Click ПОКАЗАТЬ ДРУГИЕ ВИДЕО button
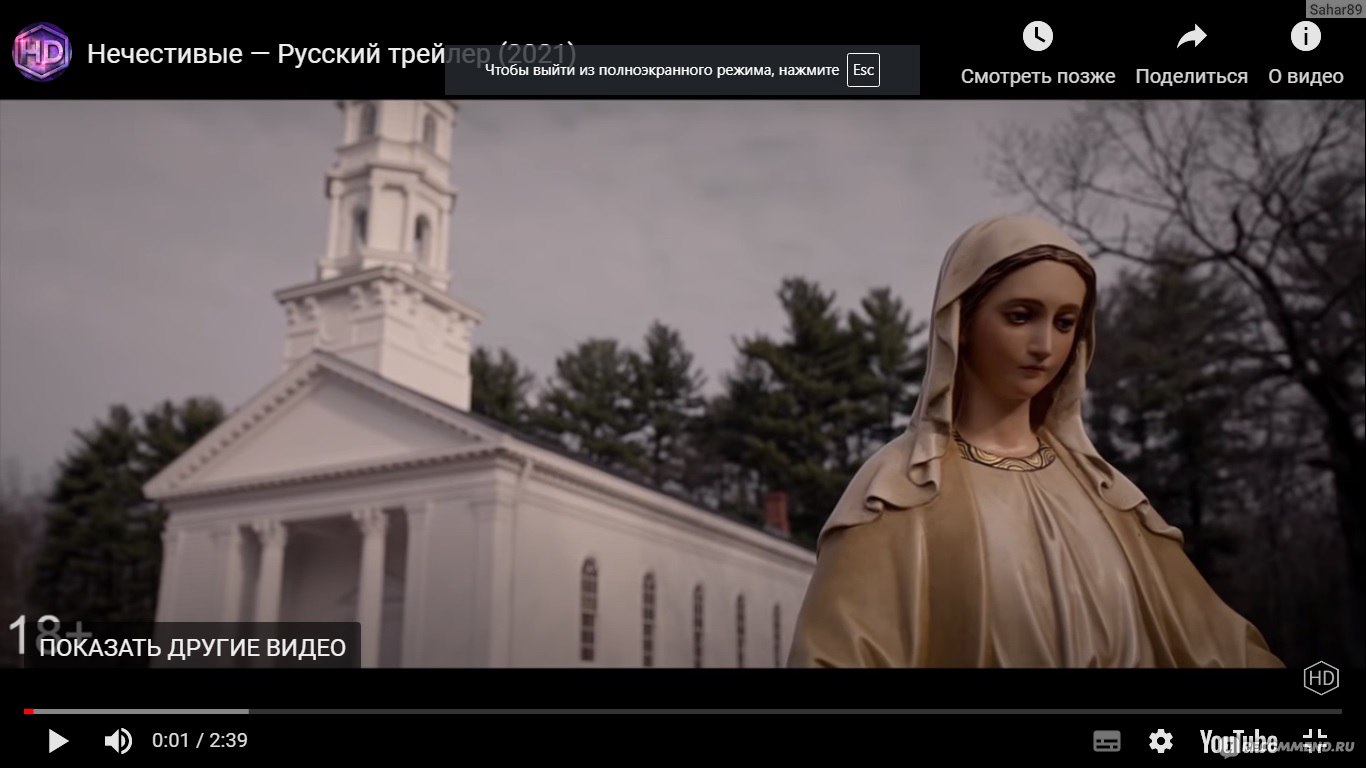1366x768 pixels. pyautogui.click(x=192, y=647)
